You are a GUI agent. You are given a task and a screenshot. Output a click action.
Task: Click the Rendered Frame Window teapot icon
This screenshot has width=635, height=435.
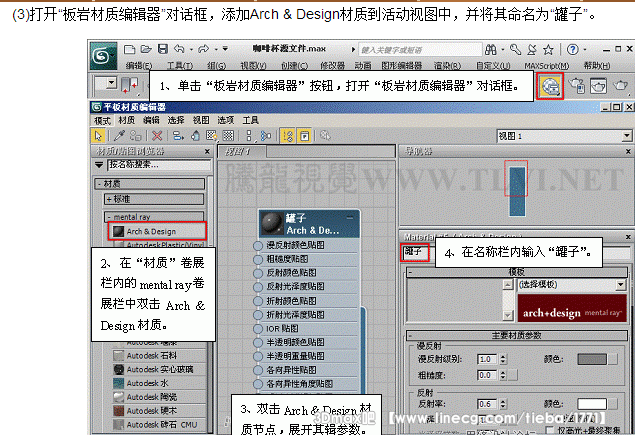pyautogui.click(x=598, y=85)
